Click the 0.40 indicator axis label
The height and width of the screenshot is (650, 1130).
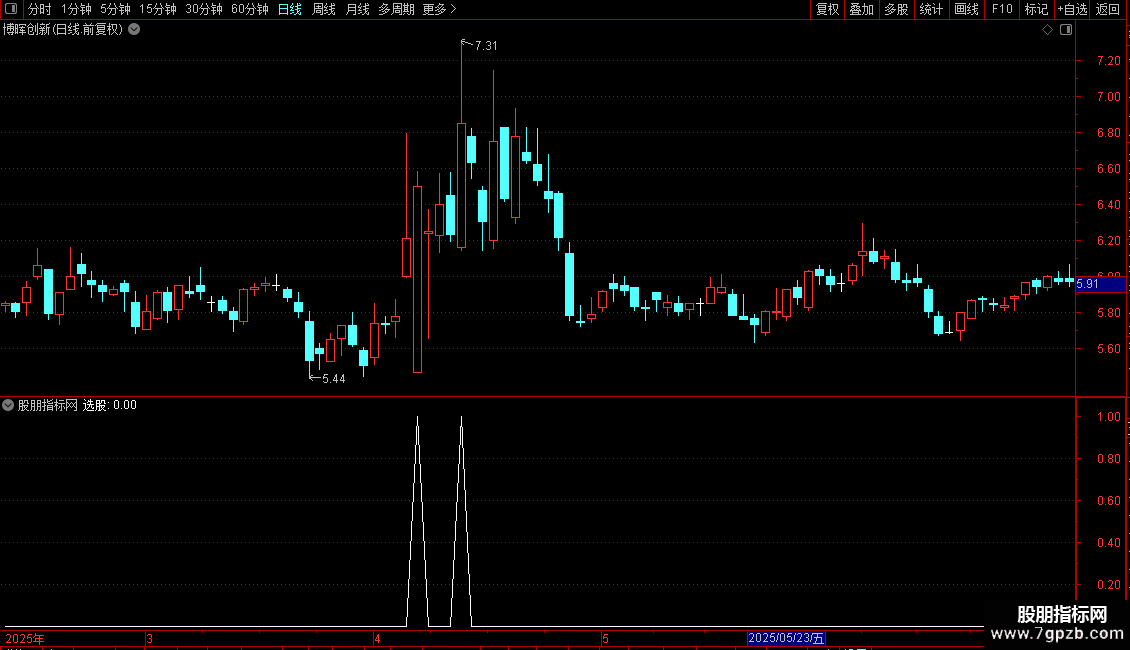point(1108,543)
